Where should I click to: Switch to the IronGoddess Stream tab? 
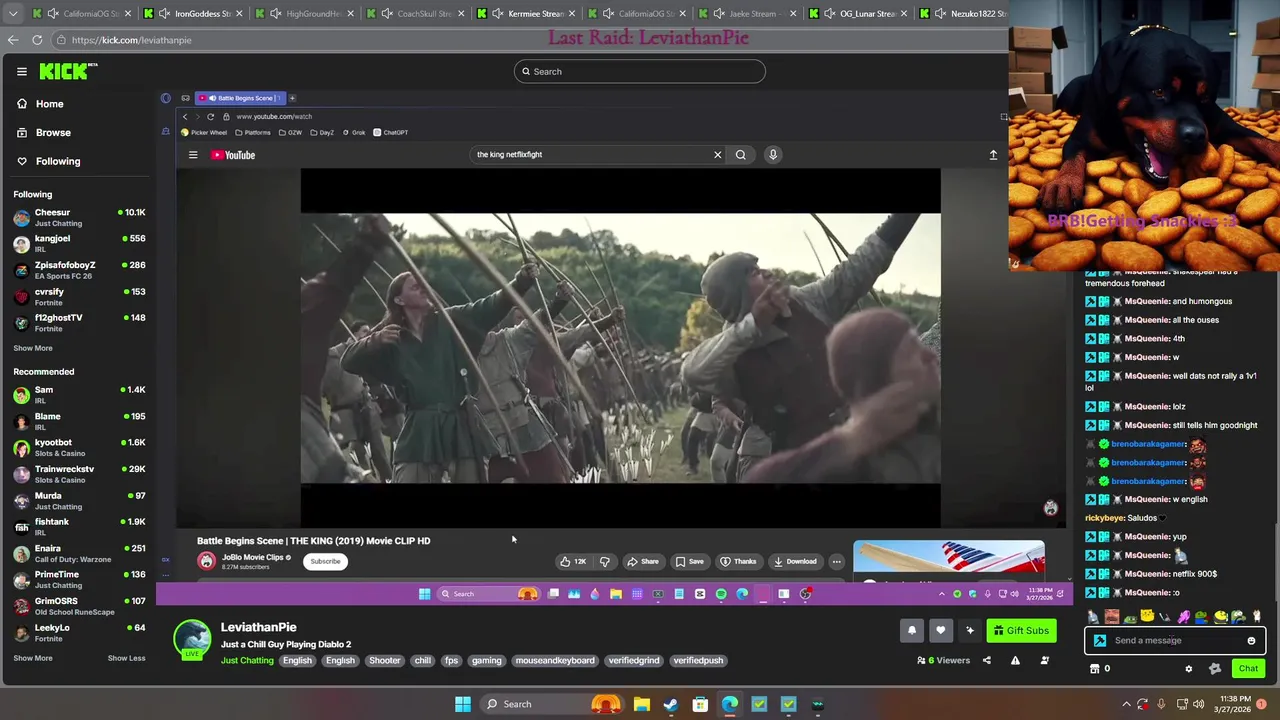[194, 14]
